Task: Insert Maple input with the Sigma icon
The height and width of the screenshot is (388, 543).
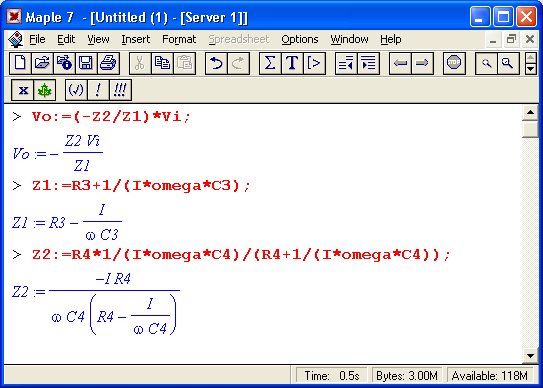Action: pos(270,63)
